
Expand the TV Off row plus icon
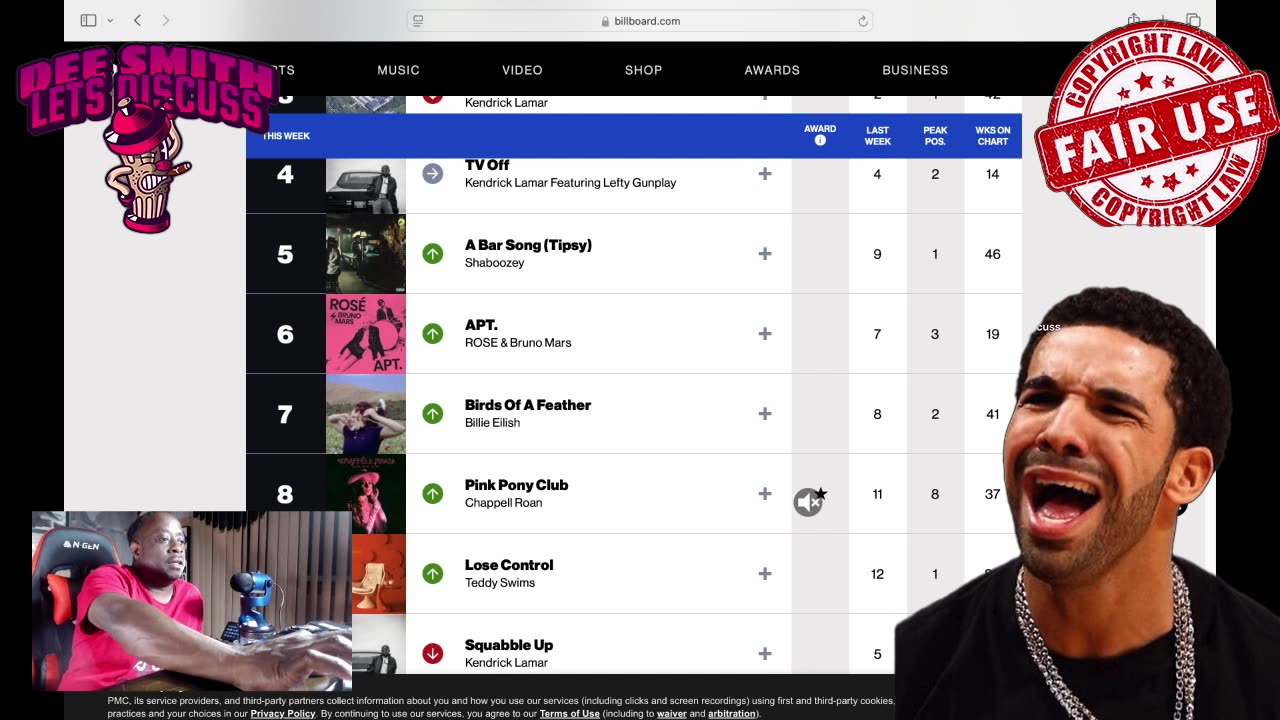(765, 174)
